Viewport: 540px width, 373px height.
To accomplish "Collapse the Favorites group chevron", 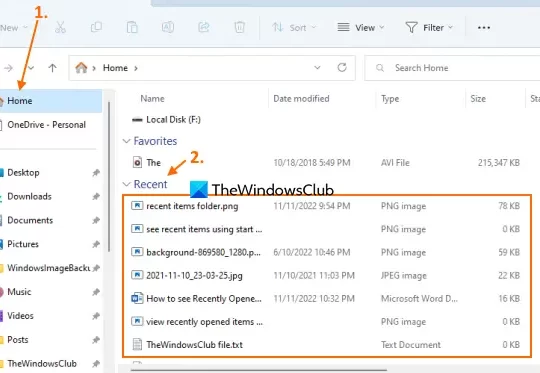I will (126, 141).
